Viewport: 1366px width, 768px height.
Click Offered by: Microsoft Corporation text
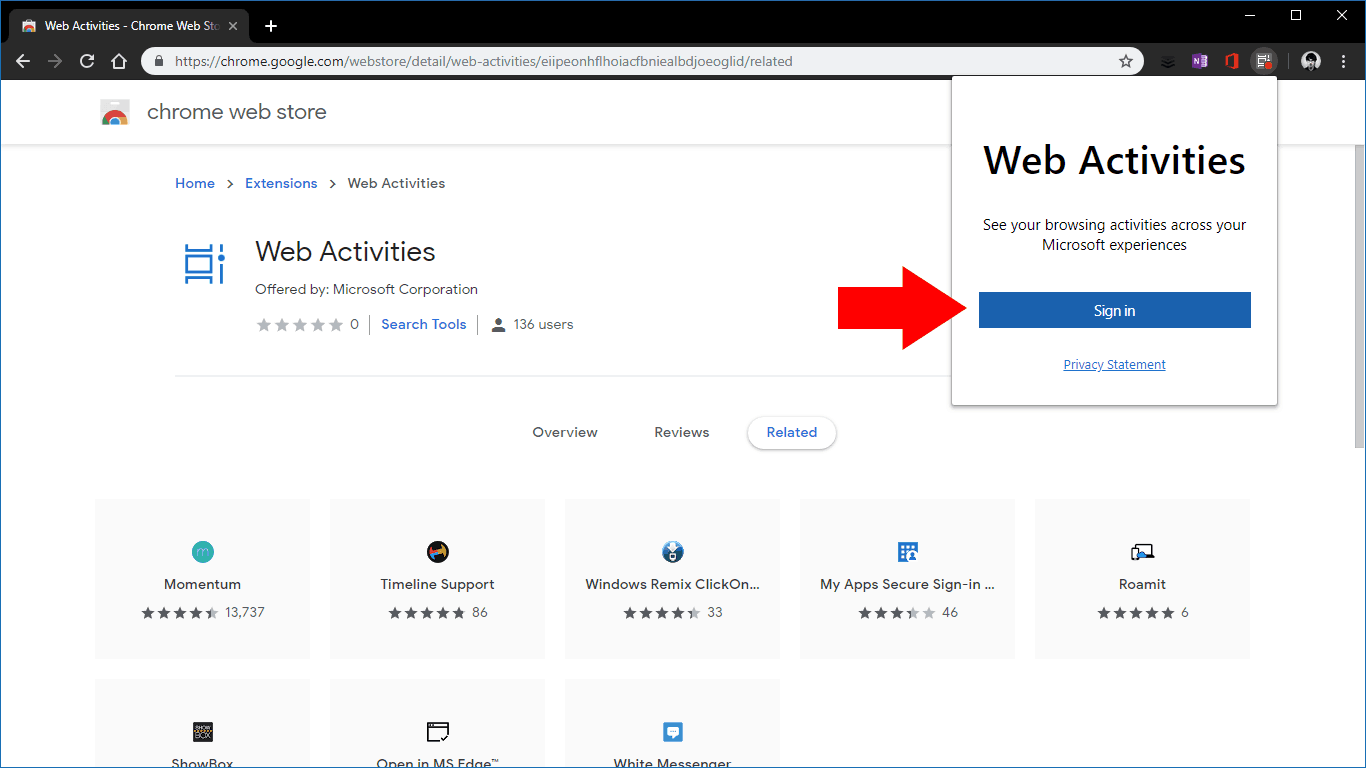[x=367, y=289]
